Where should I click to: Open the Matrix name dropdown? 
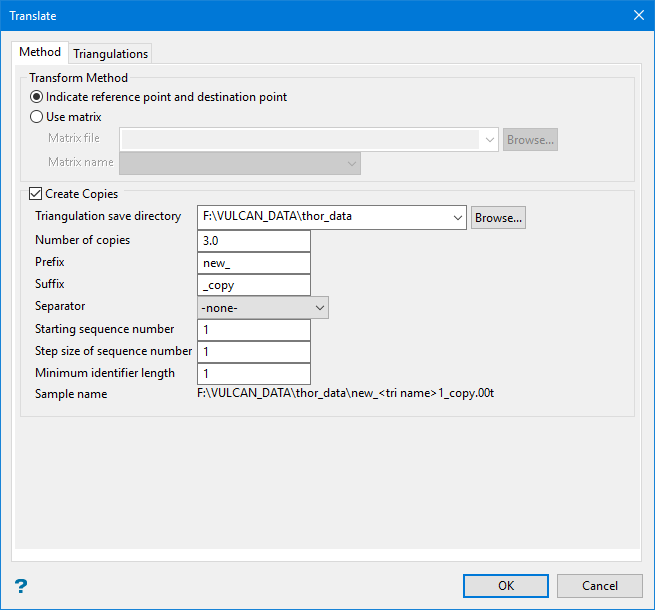click(351, 163)
